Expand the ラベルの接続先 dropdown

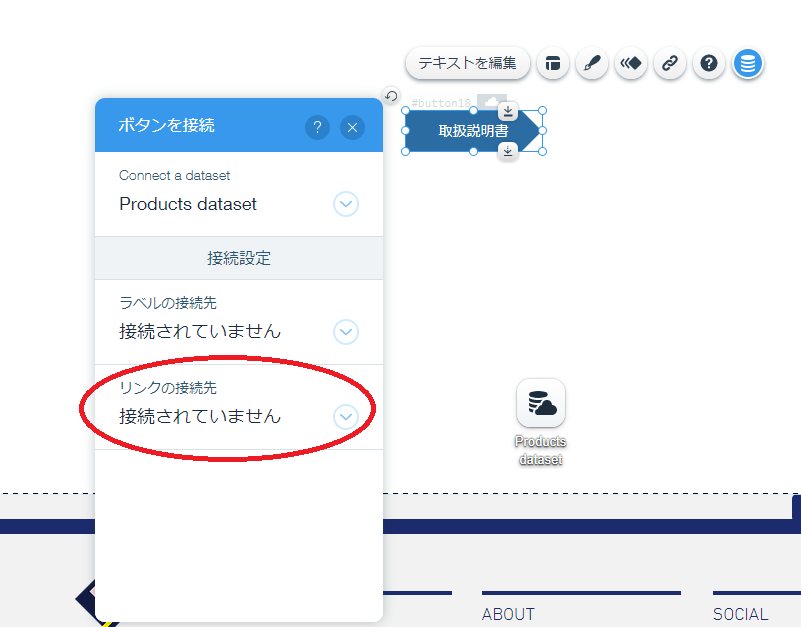[346, 332]
